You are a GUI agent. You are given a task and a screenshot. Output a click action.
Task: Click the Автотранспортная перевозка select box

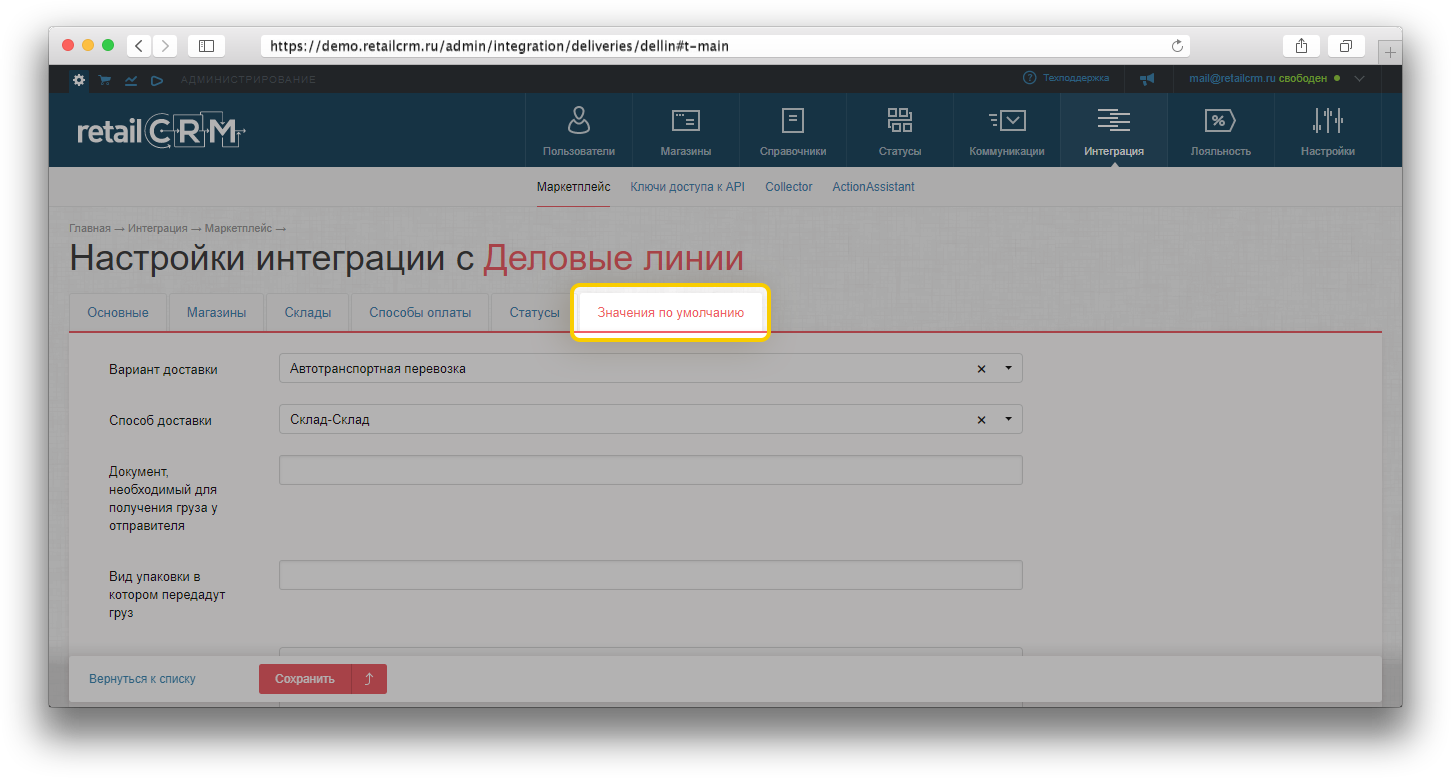tap(650, 368)
